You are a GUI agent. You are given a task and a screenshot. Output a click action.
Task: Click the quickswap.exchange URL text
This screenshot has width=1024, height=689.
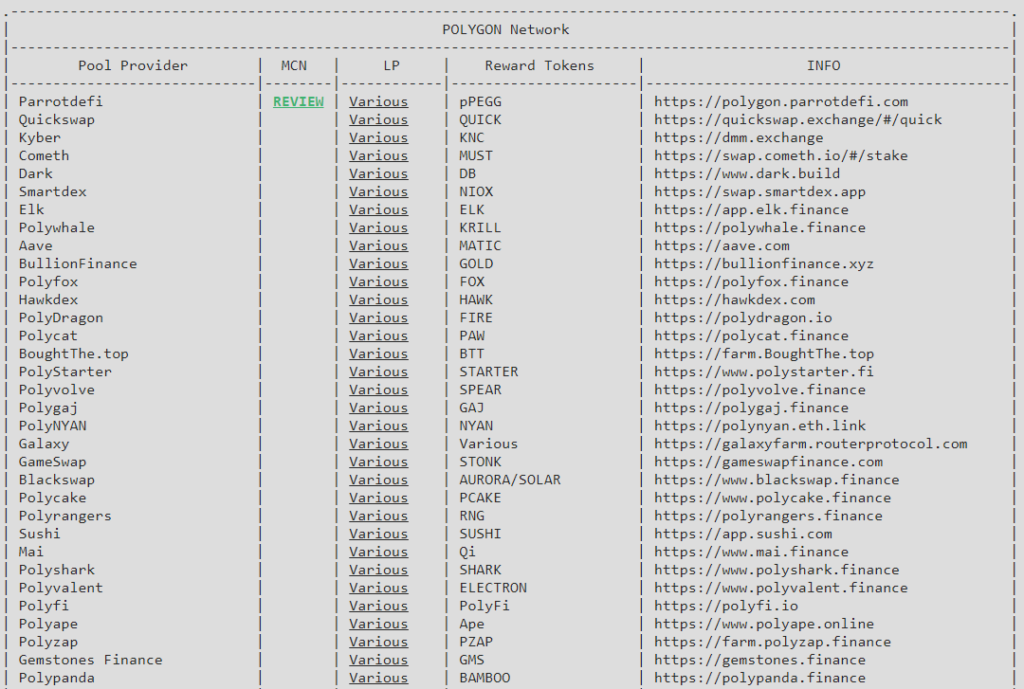tap(798, 120)
